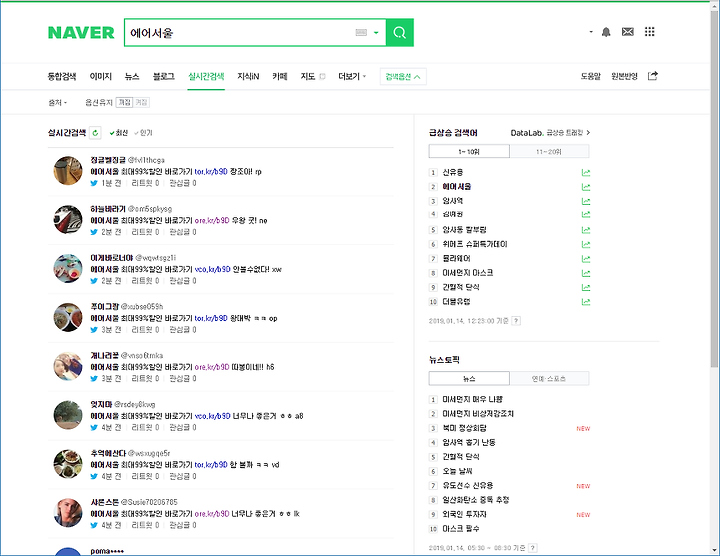
Task: Click news topic 북미 정상회담
Action: [464, 428]
